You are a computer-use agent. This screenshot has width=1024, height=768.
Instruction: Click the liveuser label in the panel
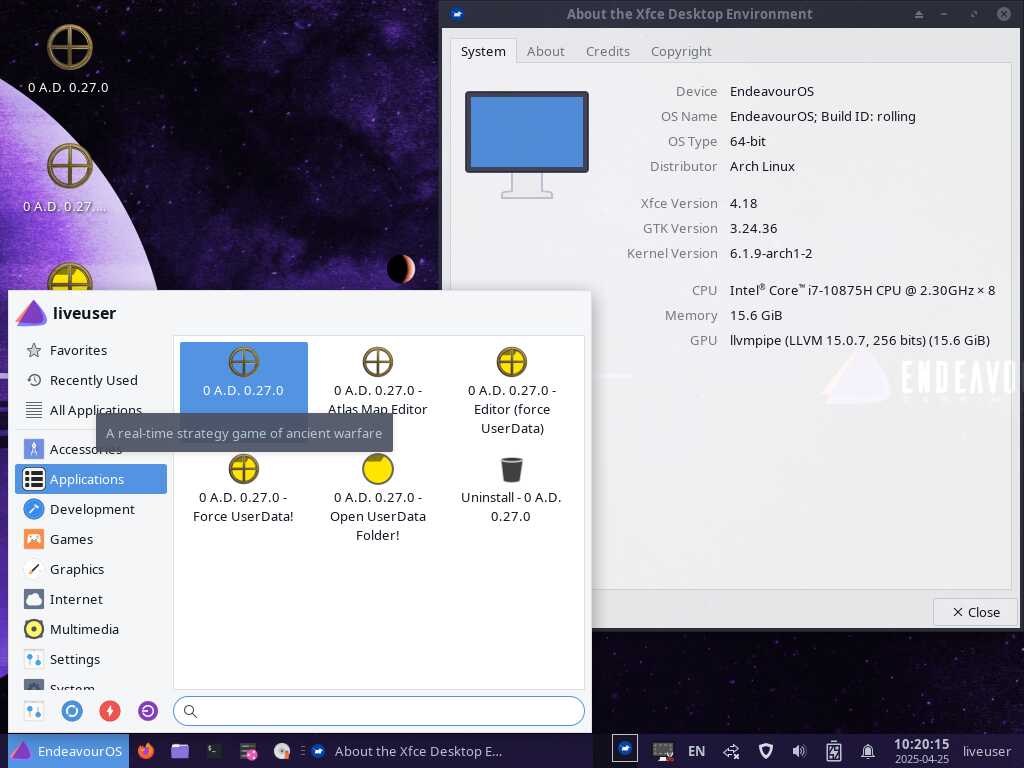coord(987,751)
